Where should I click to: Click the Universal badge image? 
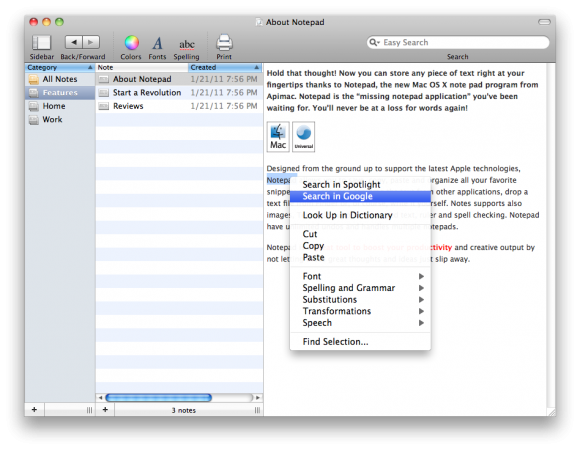click(304, 137)
